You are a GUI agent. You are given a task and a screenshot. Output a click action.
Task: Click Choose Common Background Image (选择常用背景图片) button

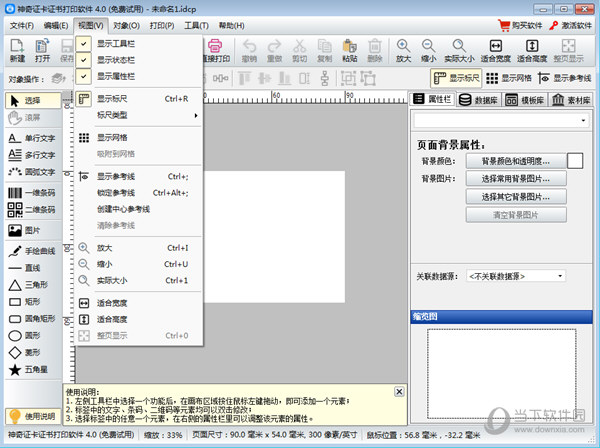[x=516, y=179]
